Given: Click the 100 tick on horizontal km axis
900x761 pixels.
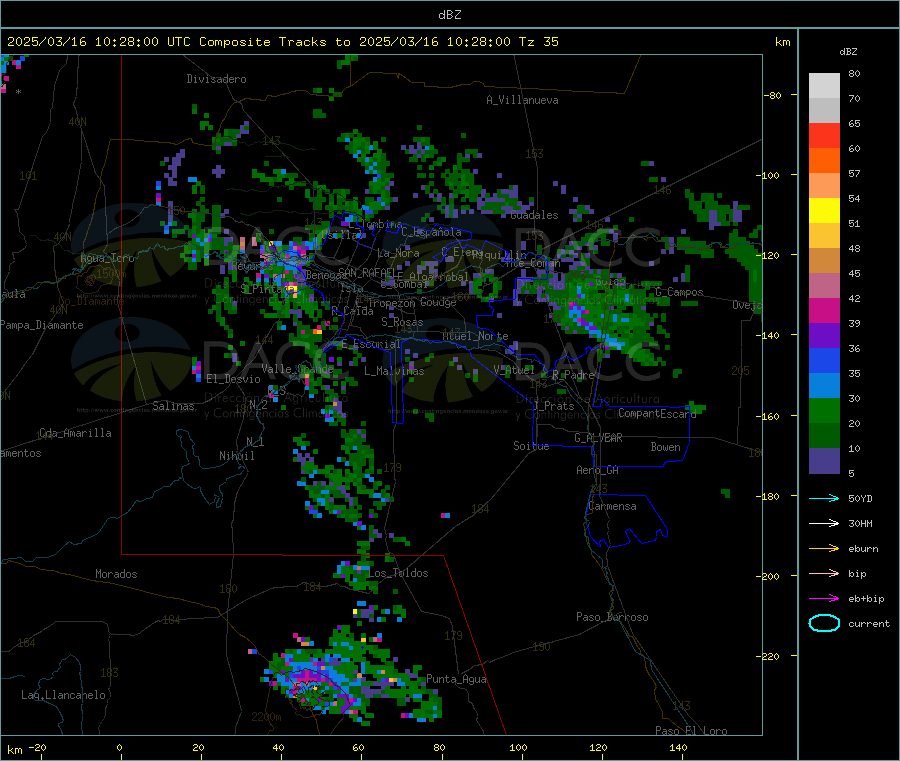Looking at the screenshot, I should point(518,747).
